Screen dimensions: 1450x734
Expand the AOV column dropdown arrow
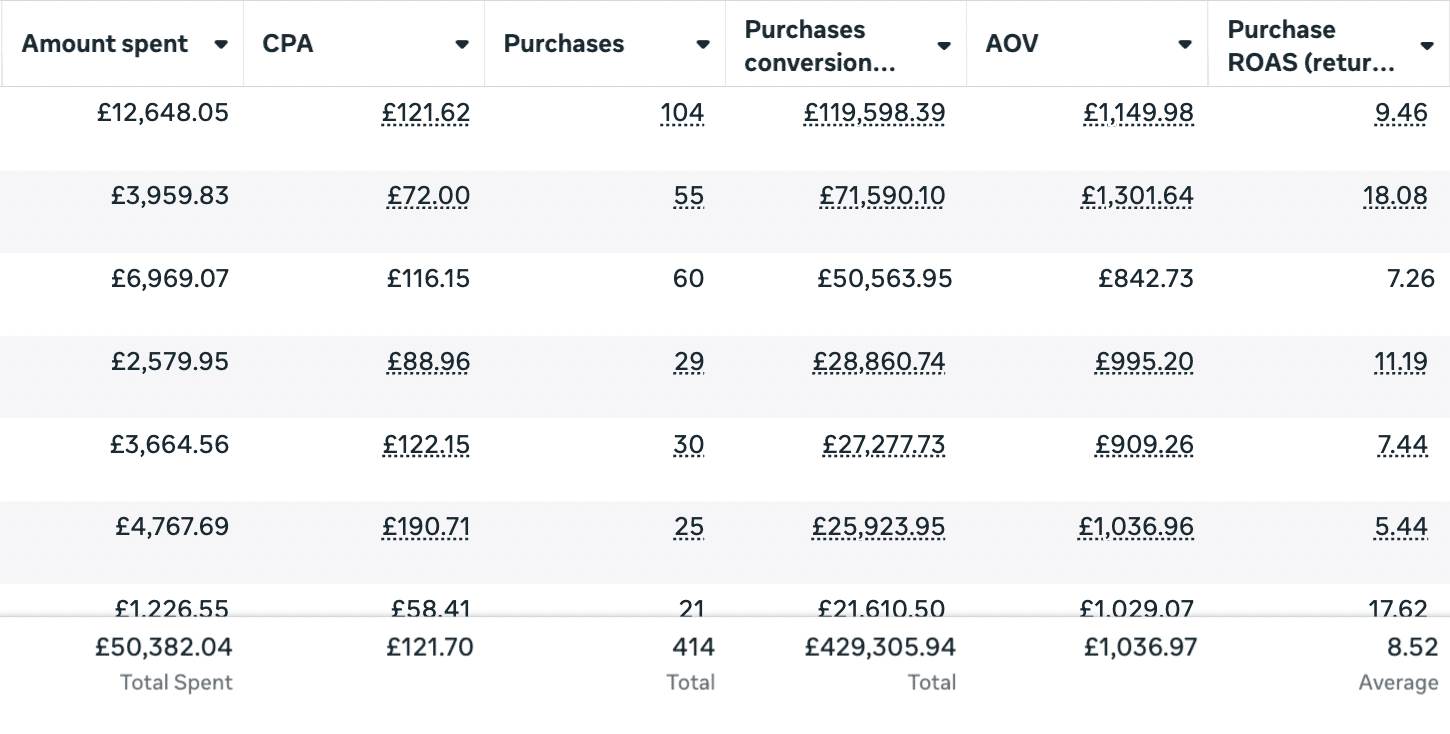pos(1185,44)
